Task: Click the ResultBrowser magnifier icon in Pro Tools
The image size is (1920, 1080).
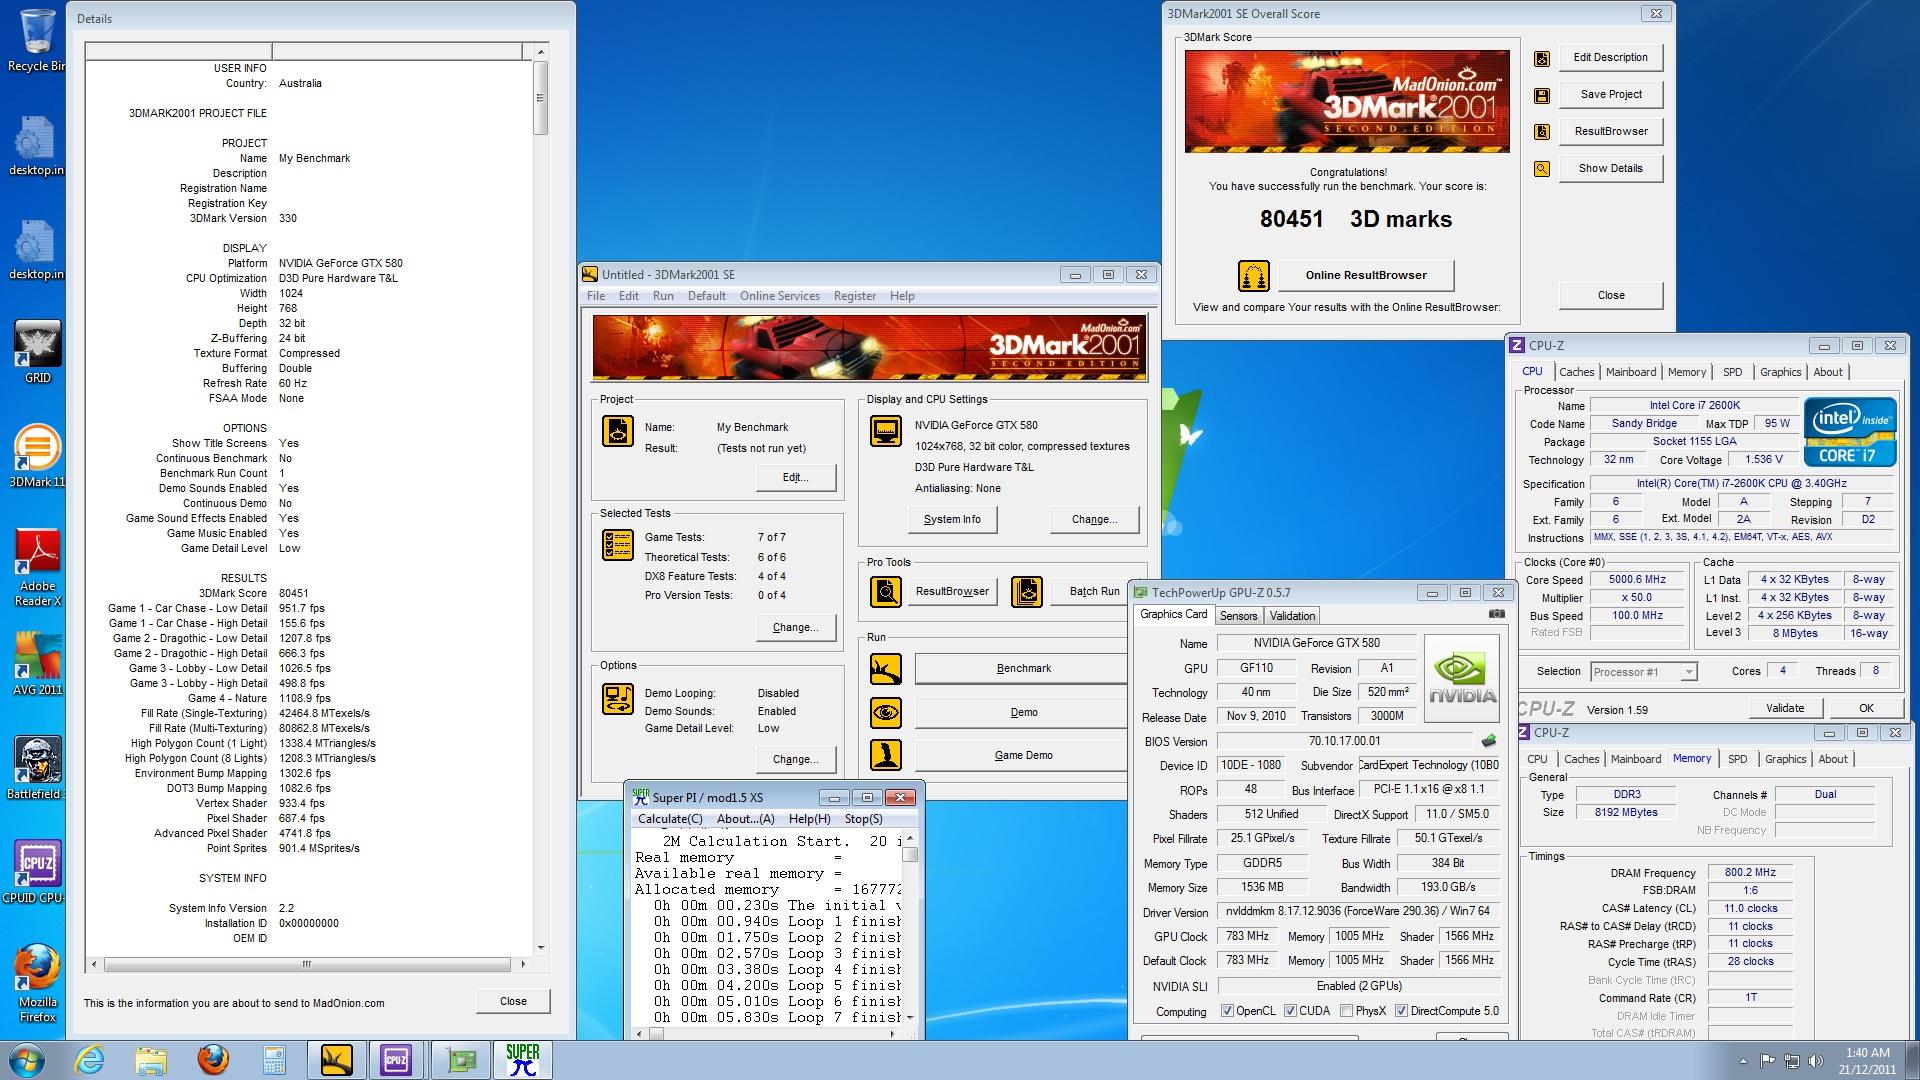Action: pyautogui.click(x=885, y=592)
